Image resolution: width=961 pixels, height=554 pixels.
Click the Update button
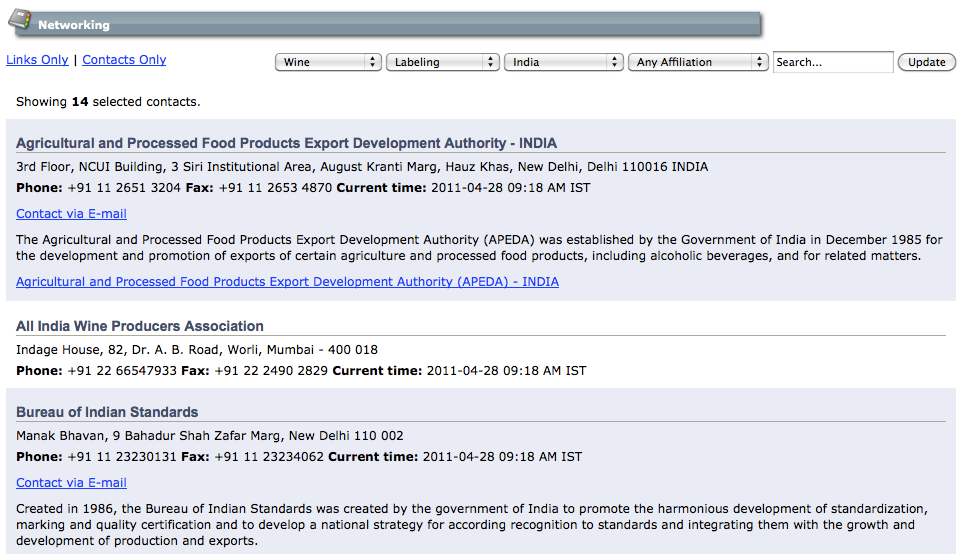coord(926,62)
